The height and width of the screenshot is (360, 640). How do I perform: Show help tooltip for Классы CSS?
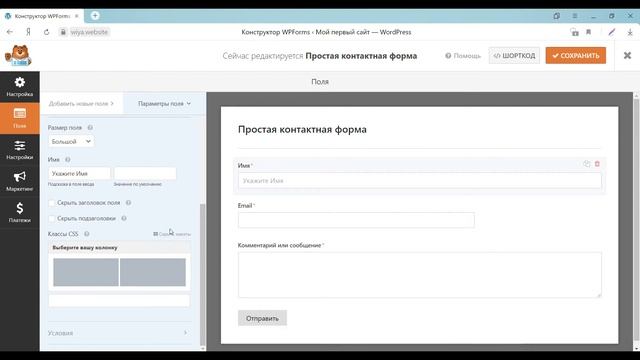87,234
